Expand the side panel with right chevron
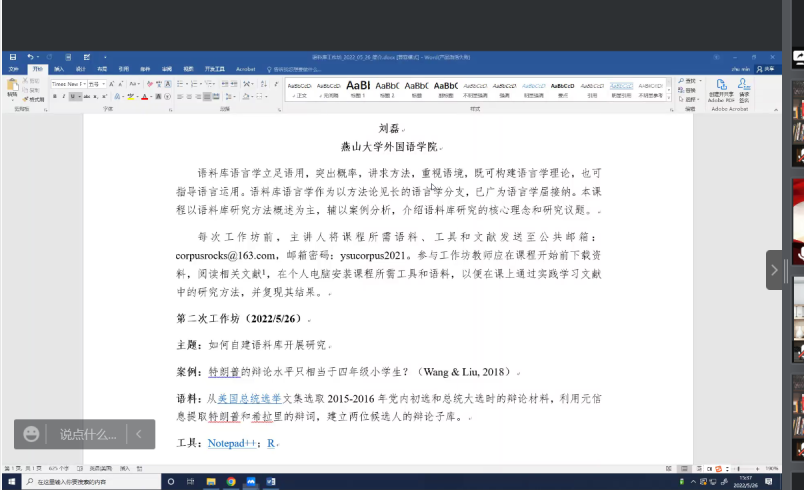The height and width of the screenshot is (490, 804). click(774, 270)
